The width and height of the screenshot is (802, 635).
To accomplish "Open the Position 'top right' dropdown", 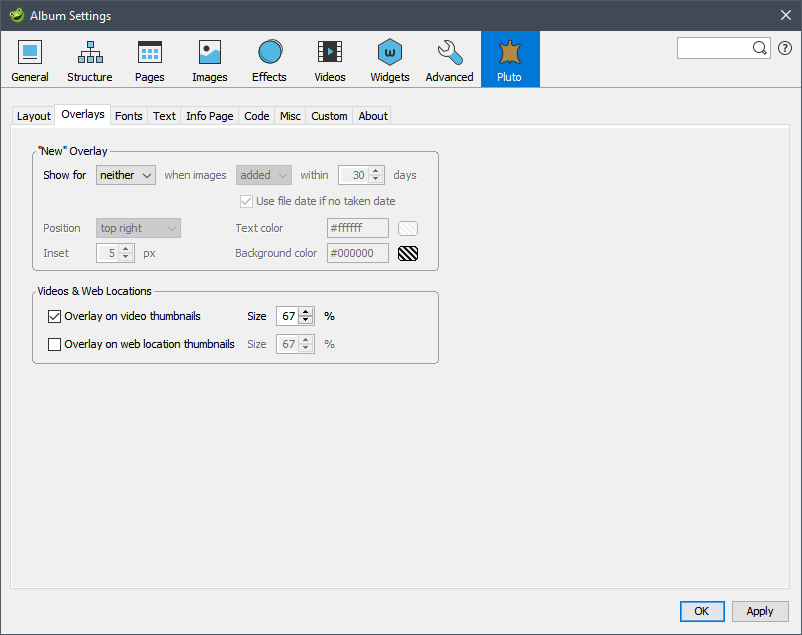I will pyautogui.click(x=138, y=228).
